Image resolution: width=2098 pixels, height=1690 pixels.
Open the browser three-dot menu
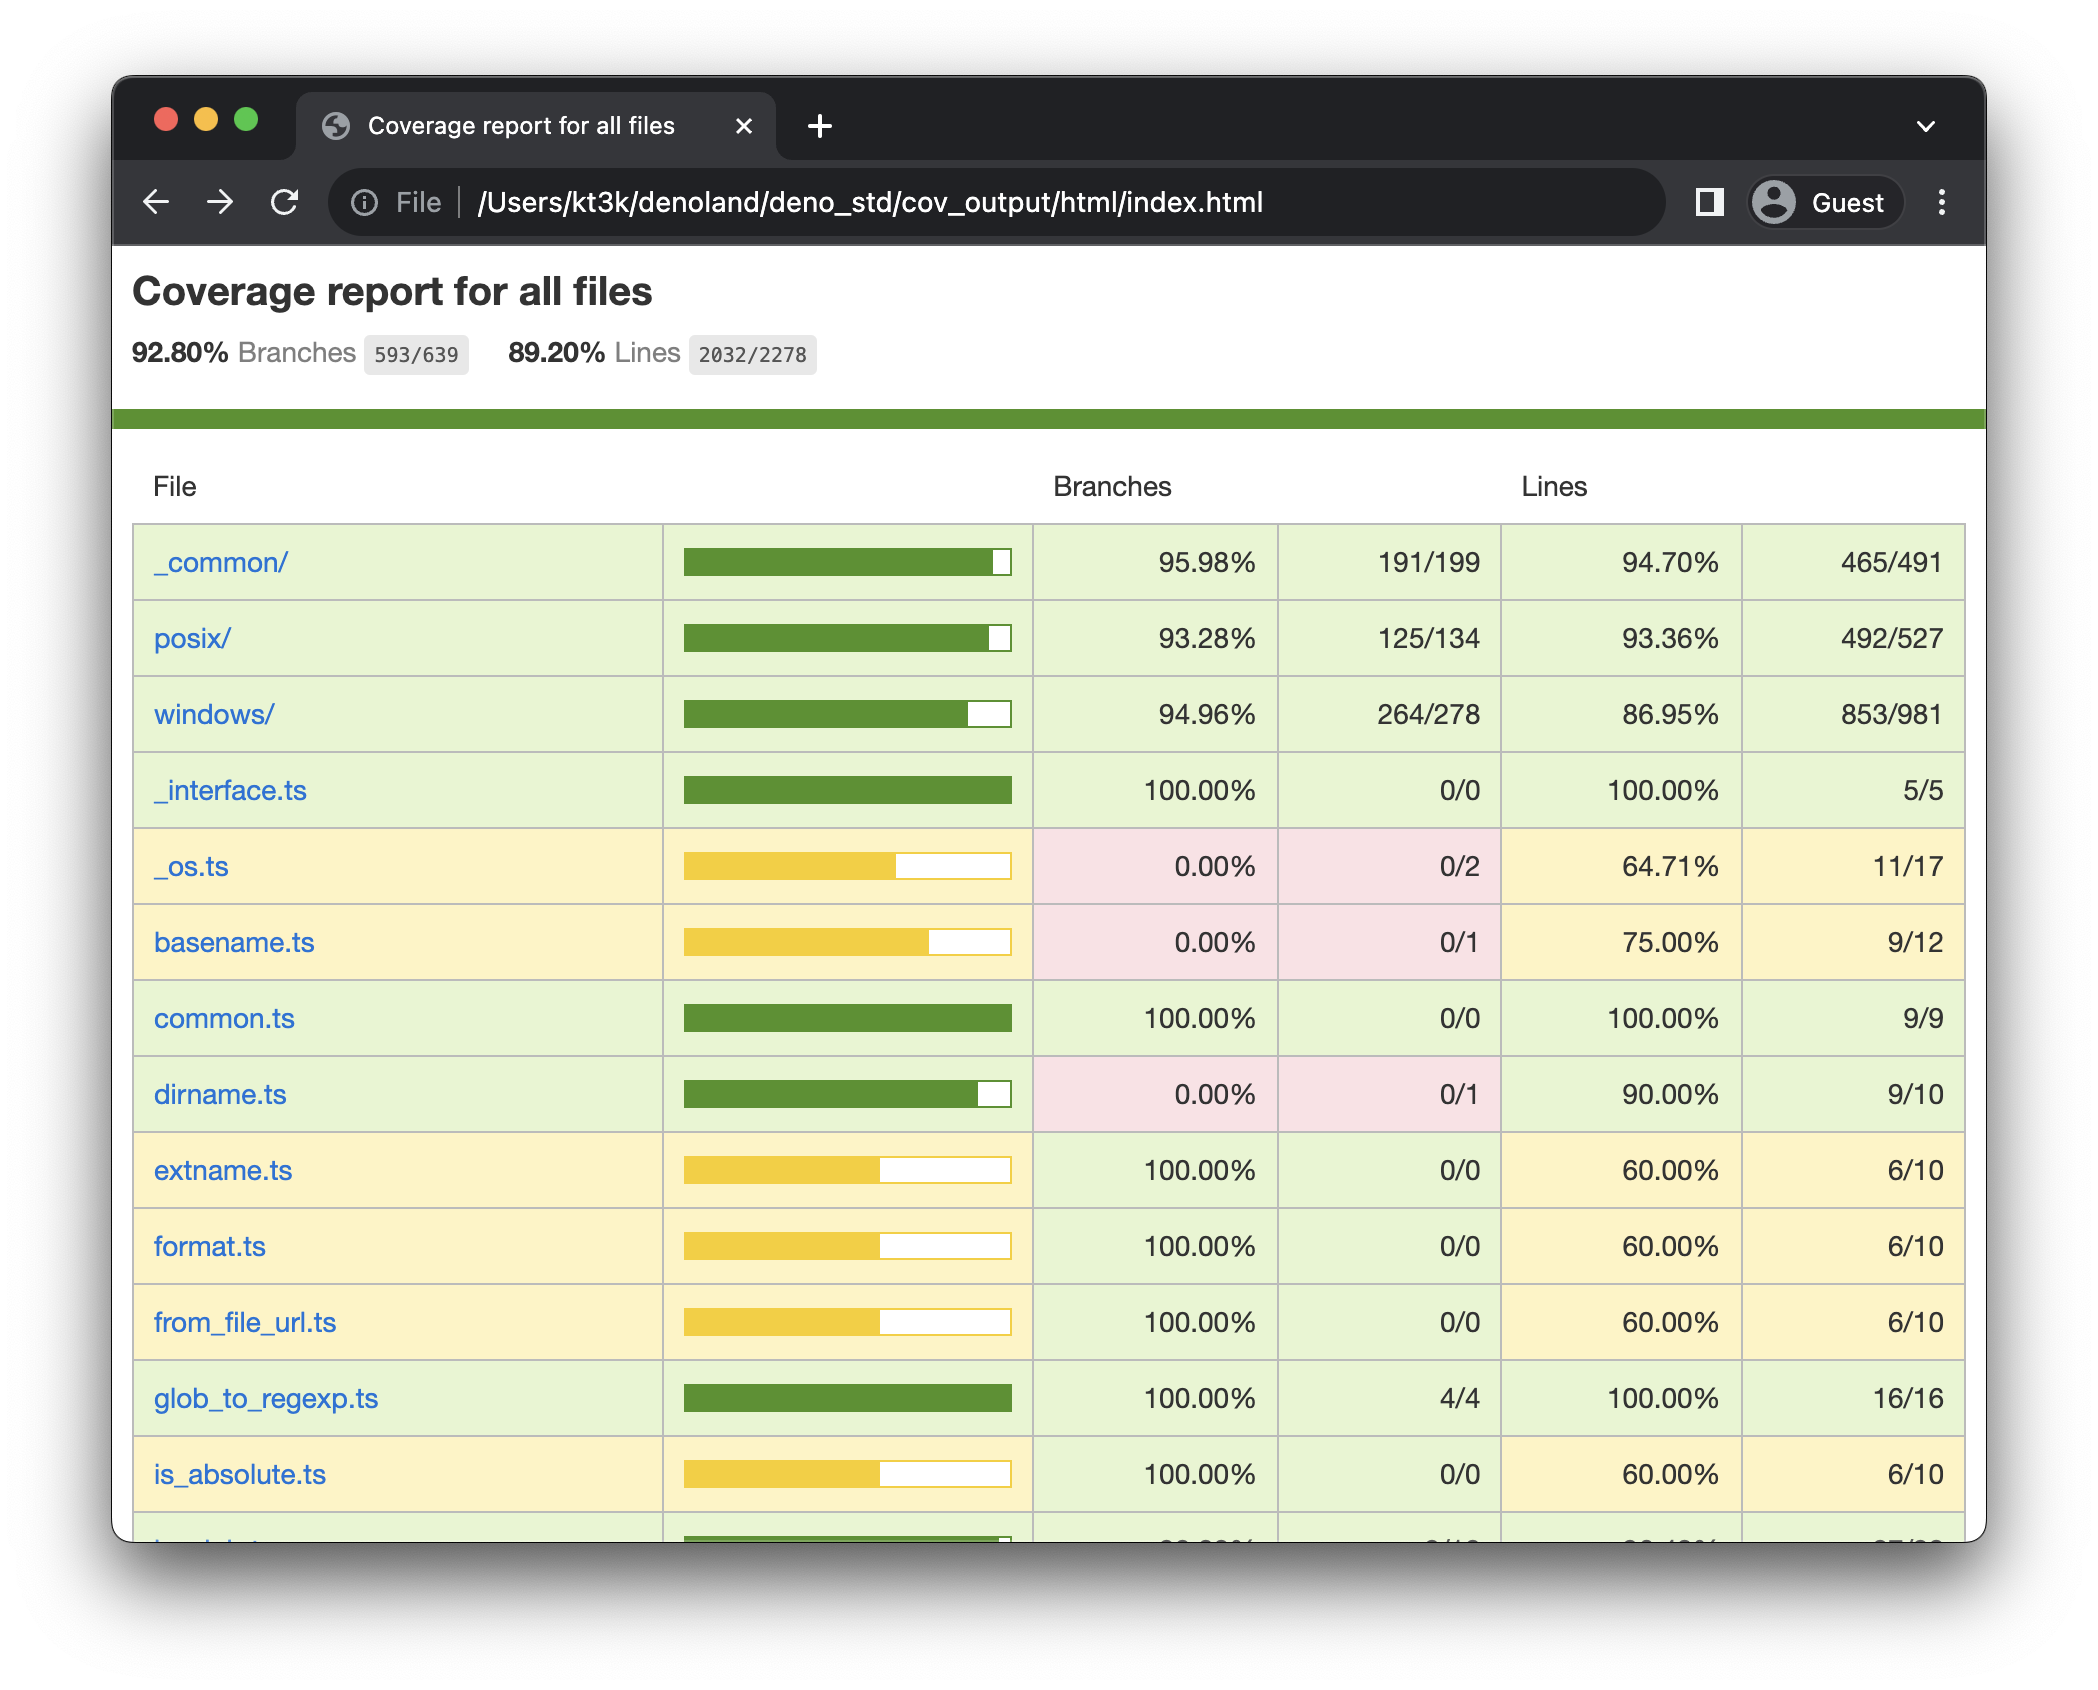pos(1941,202)
